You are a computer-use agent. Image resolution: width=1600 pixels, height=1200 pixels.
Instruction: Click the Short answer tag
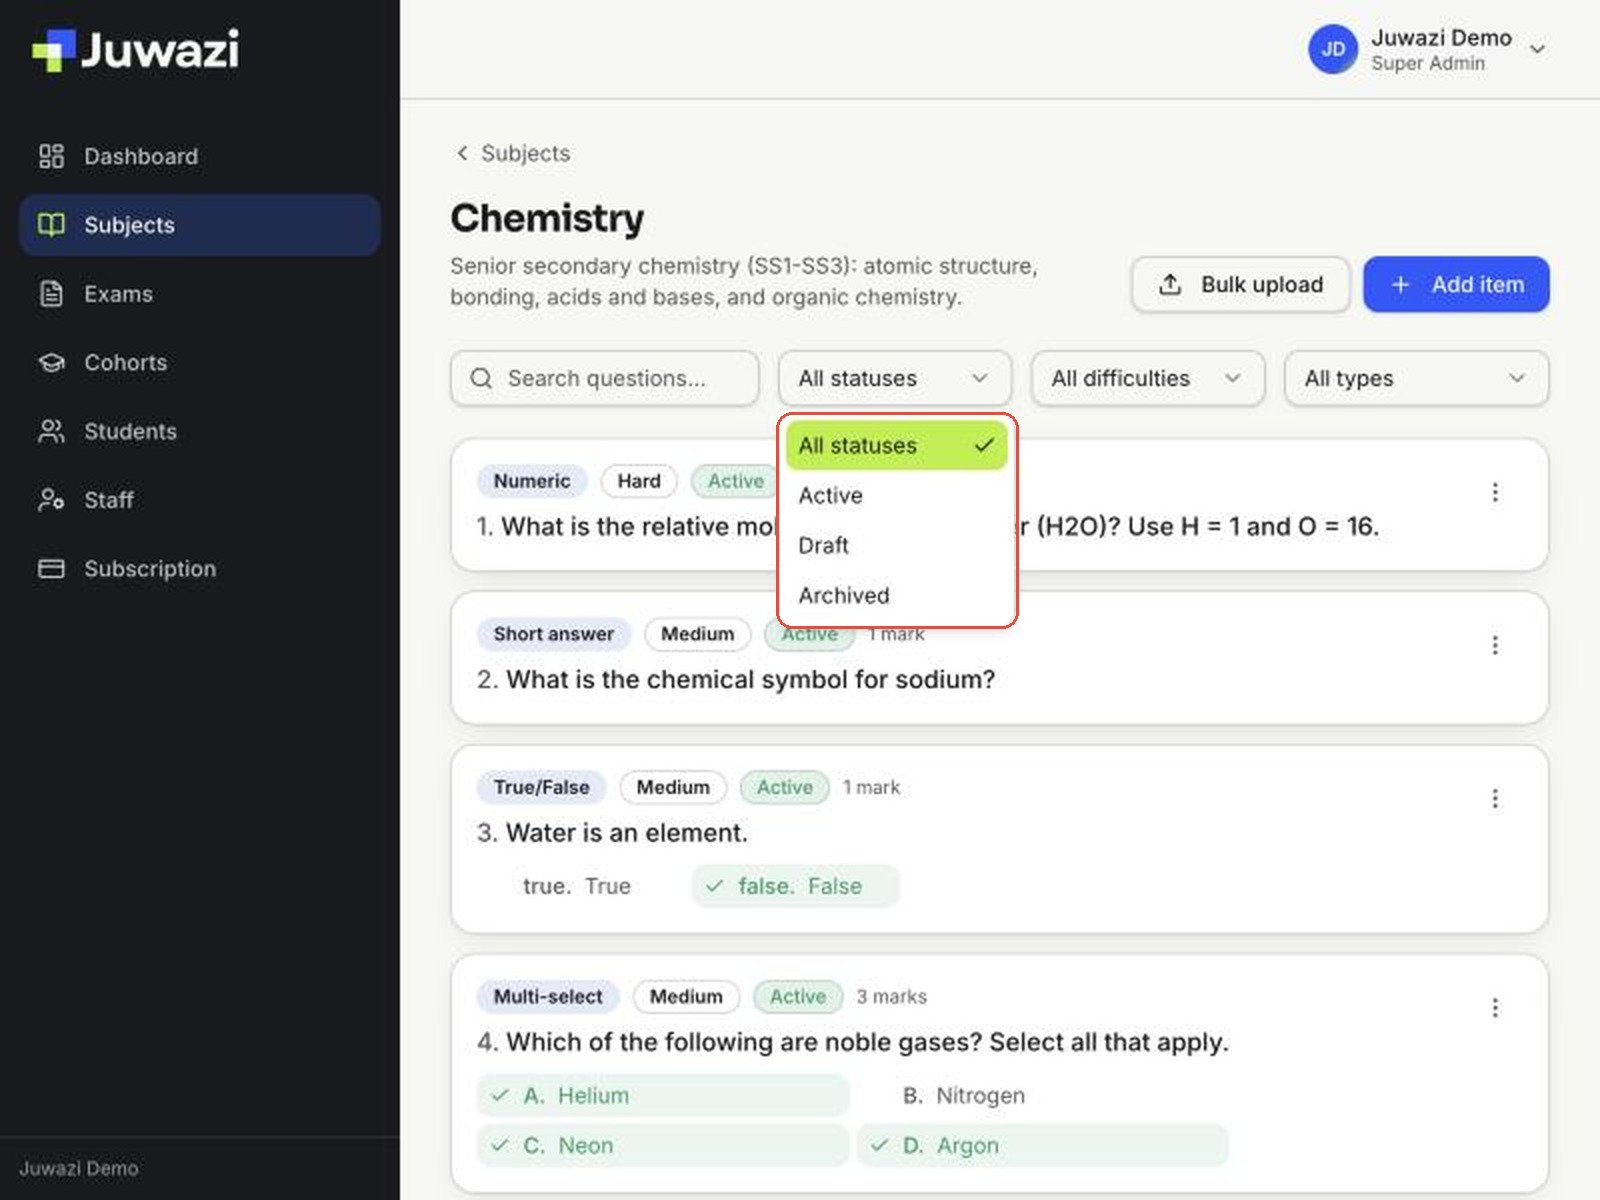click(x=553, y=634)
